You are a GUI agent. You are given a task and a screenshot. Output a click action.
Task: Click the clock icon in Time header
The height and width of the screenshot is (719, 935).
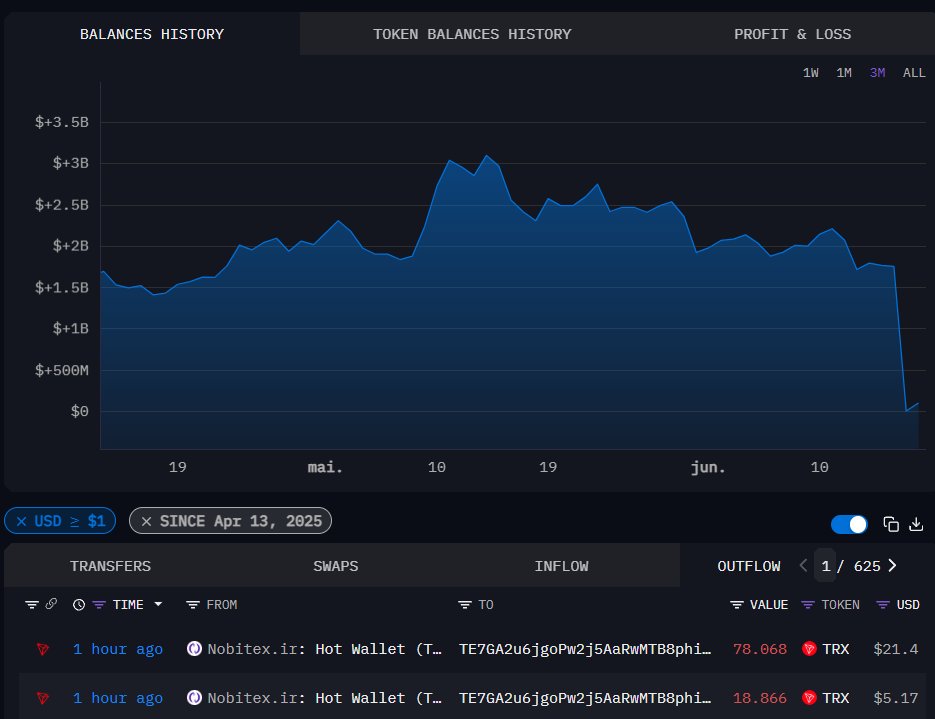pyautogui.click(x=79, y=605)
